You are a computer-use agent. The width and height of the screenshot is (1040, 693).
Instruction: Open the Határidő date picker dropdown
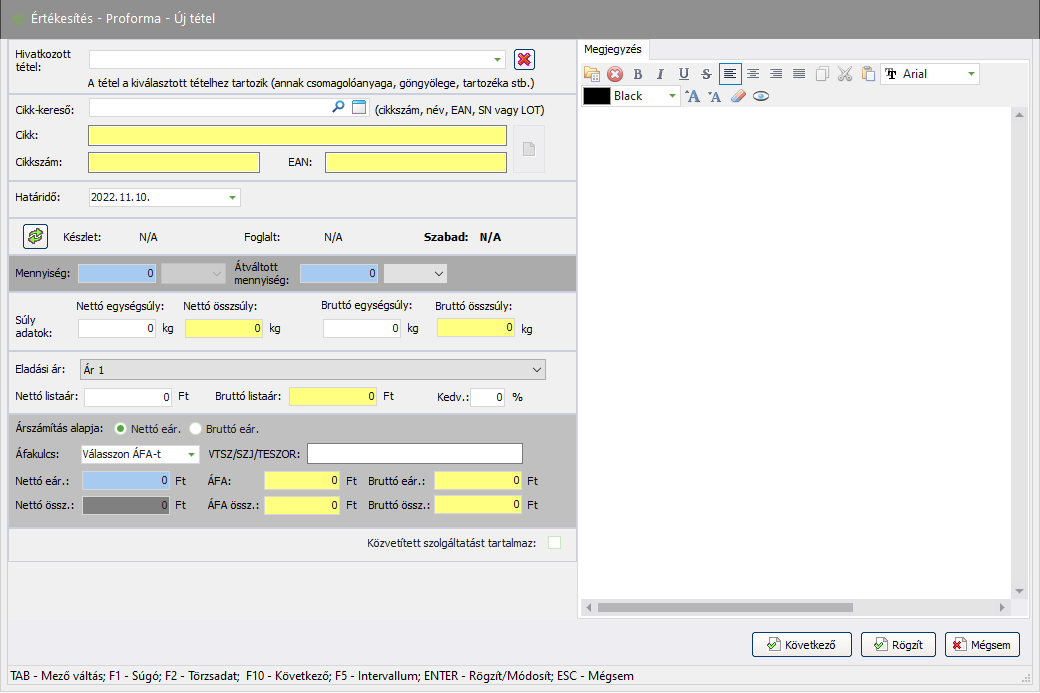tap(232, 198)
